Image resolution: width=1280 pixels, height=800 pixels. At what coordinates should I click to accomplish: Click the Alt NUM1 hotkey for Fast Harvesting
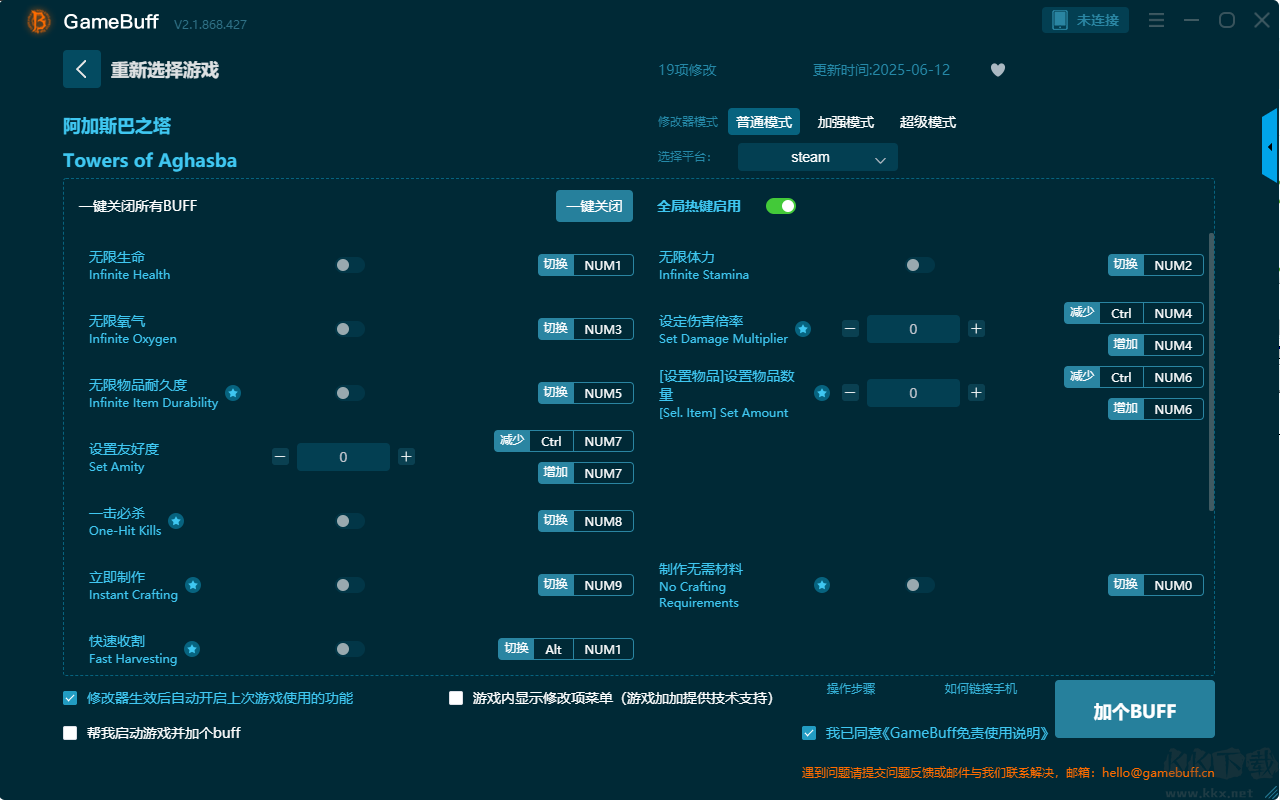click(566, 649)
